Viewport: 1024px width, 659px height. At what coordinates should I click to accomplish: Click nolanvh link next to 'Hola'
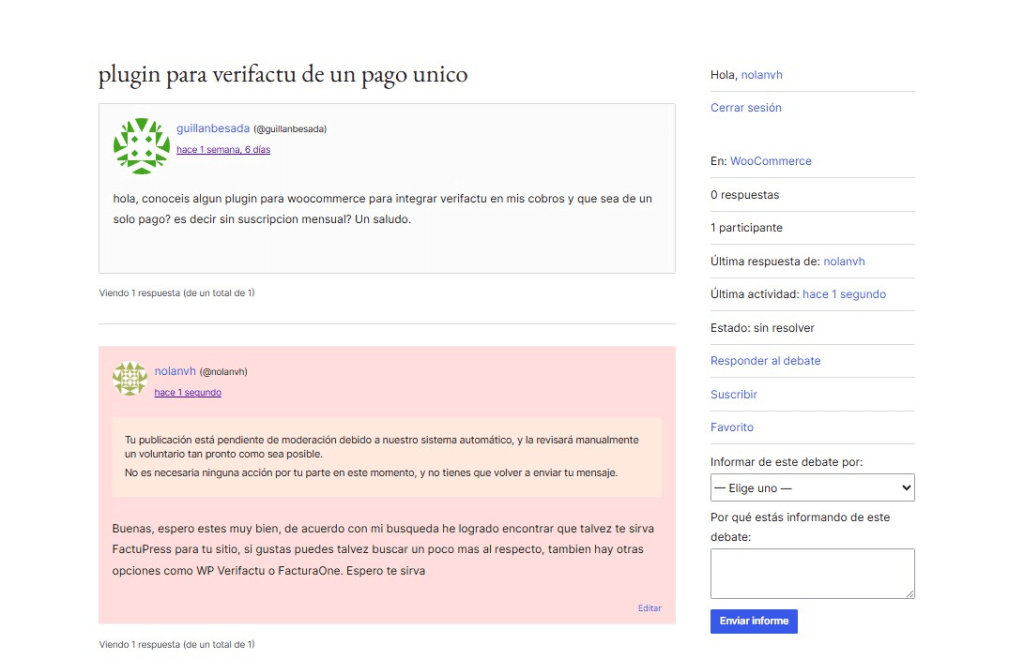coord(763,75)
